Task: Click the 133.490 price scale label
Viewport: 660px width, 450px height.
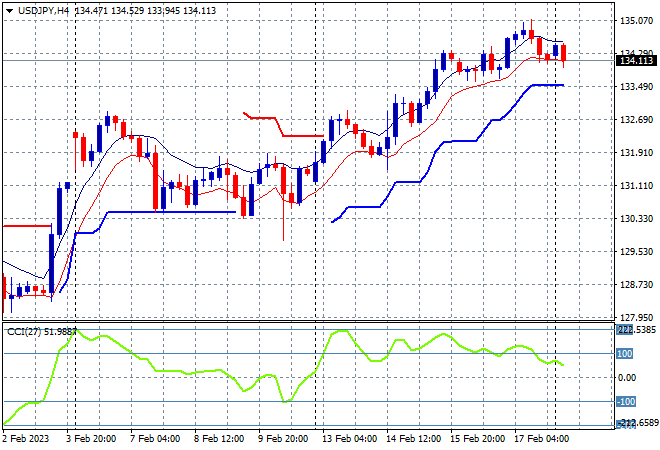Action: tap(636, 87)
